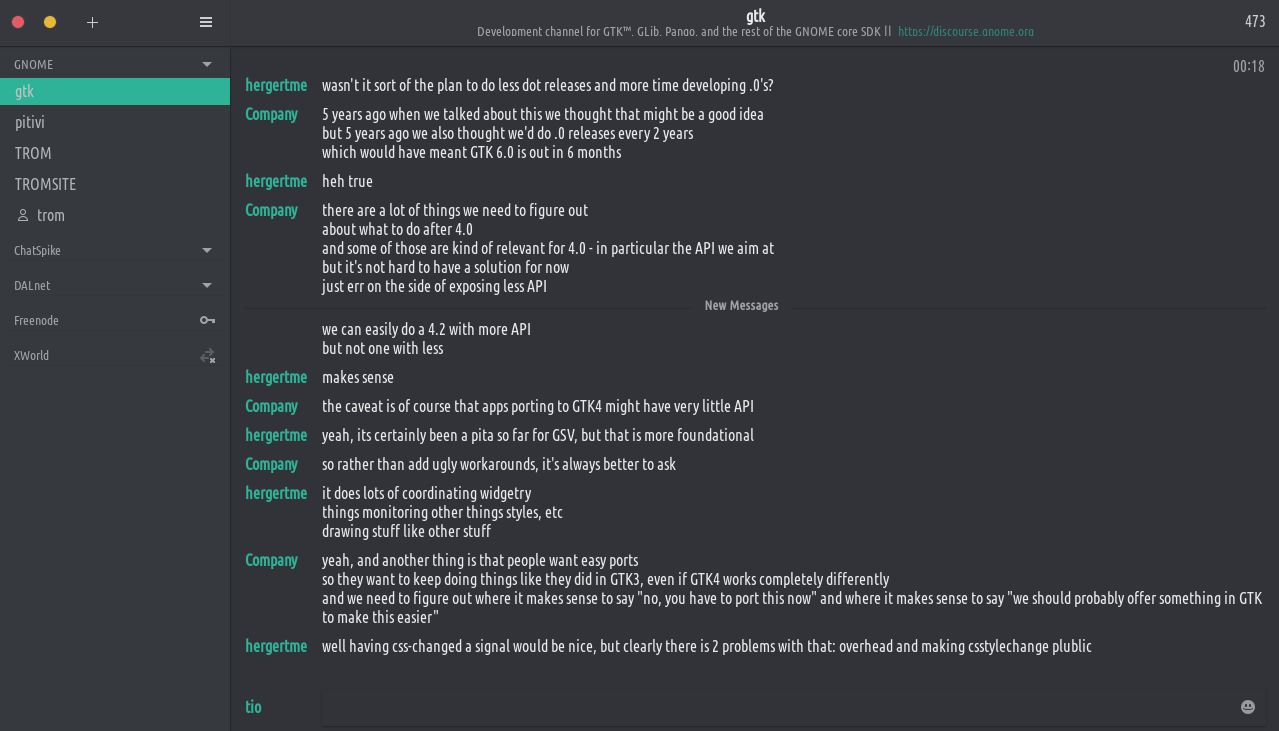The height and width of the screenshot is (731, 1279).
Task: Open the hamburger menu
Action: point(206,22)
